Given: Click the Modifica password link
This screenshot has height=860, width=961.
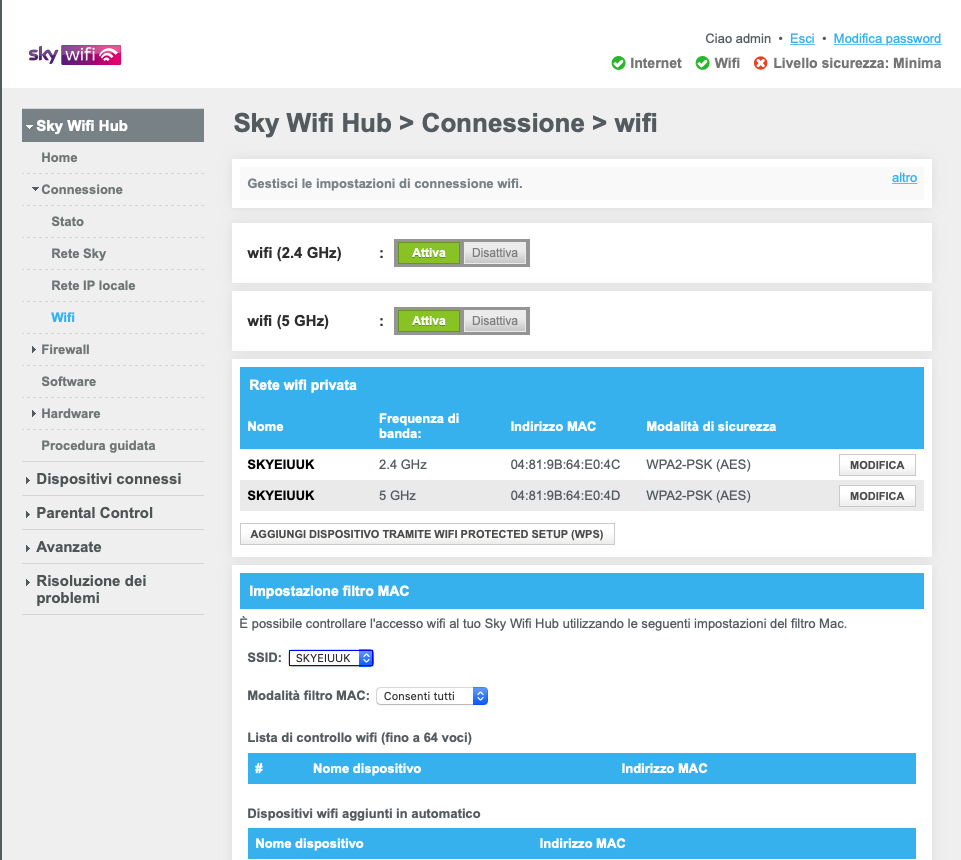Looking at the screenshot, I should click(x=887, y=39).
